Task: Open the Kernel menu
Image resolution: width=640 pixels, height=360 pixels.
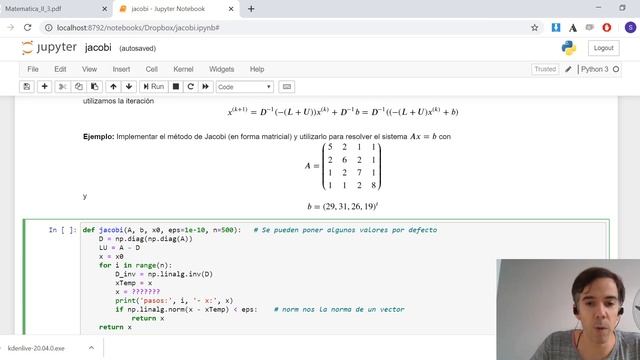Action: tap(183, 69)
